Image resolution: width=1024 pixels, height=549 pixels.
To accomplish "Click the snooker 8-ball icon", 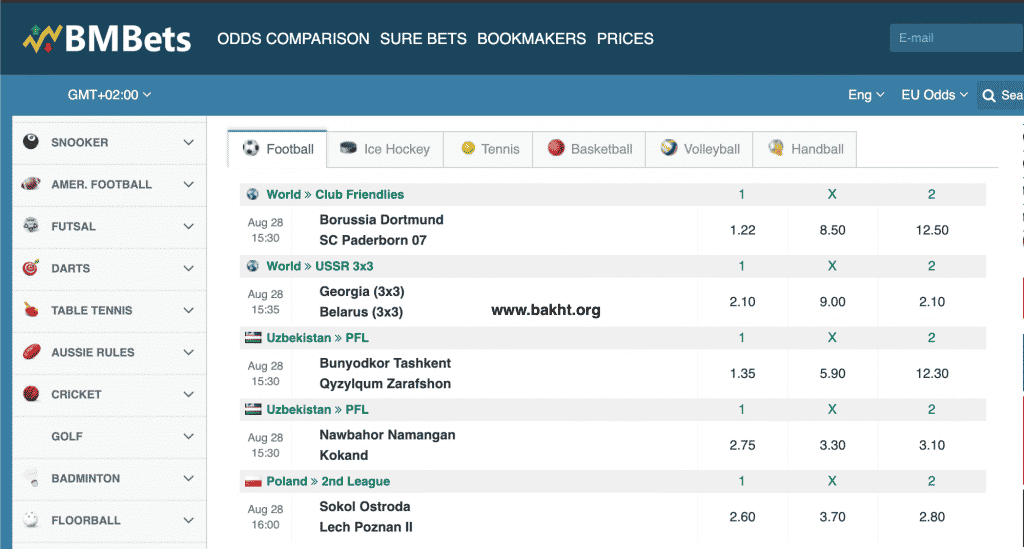I will [x=31, y=142].
